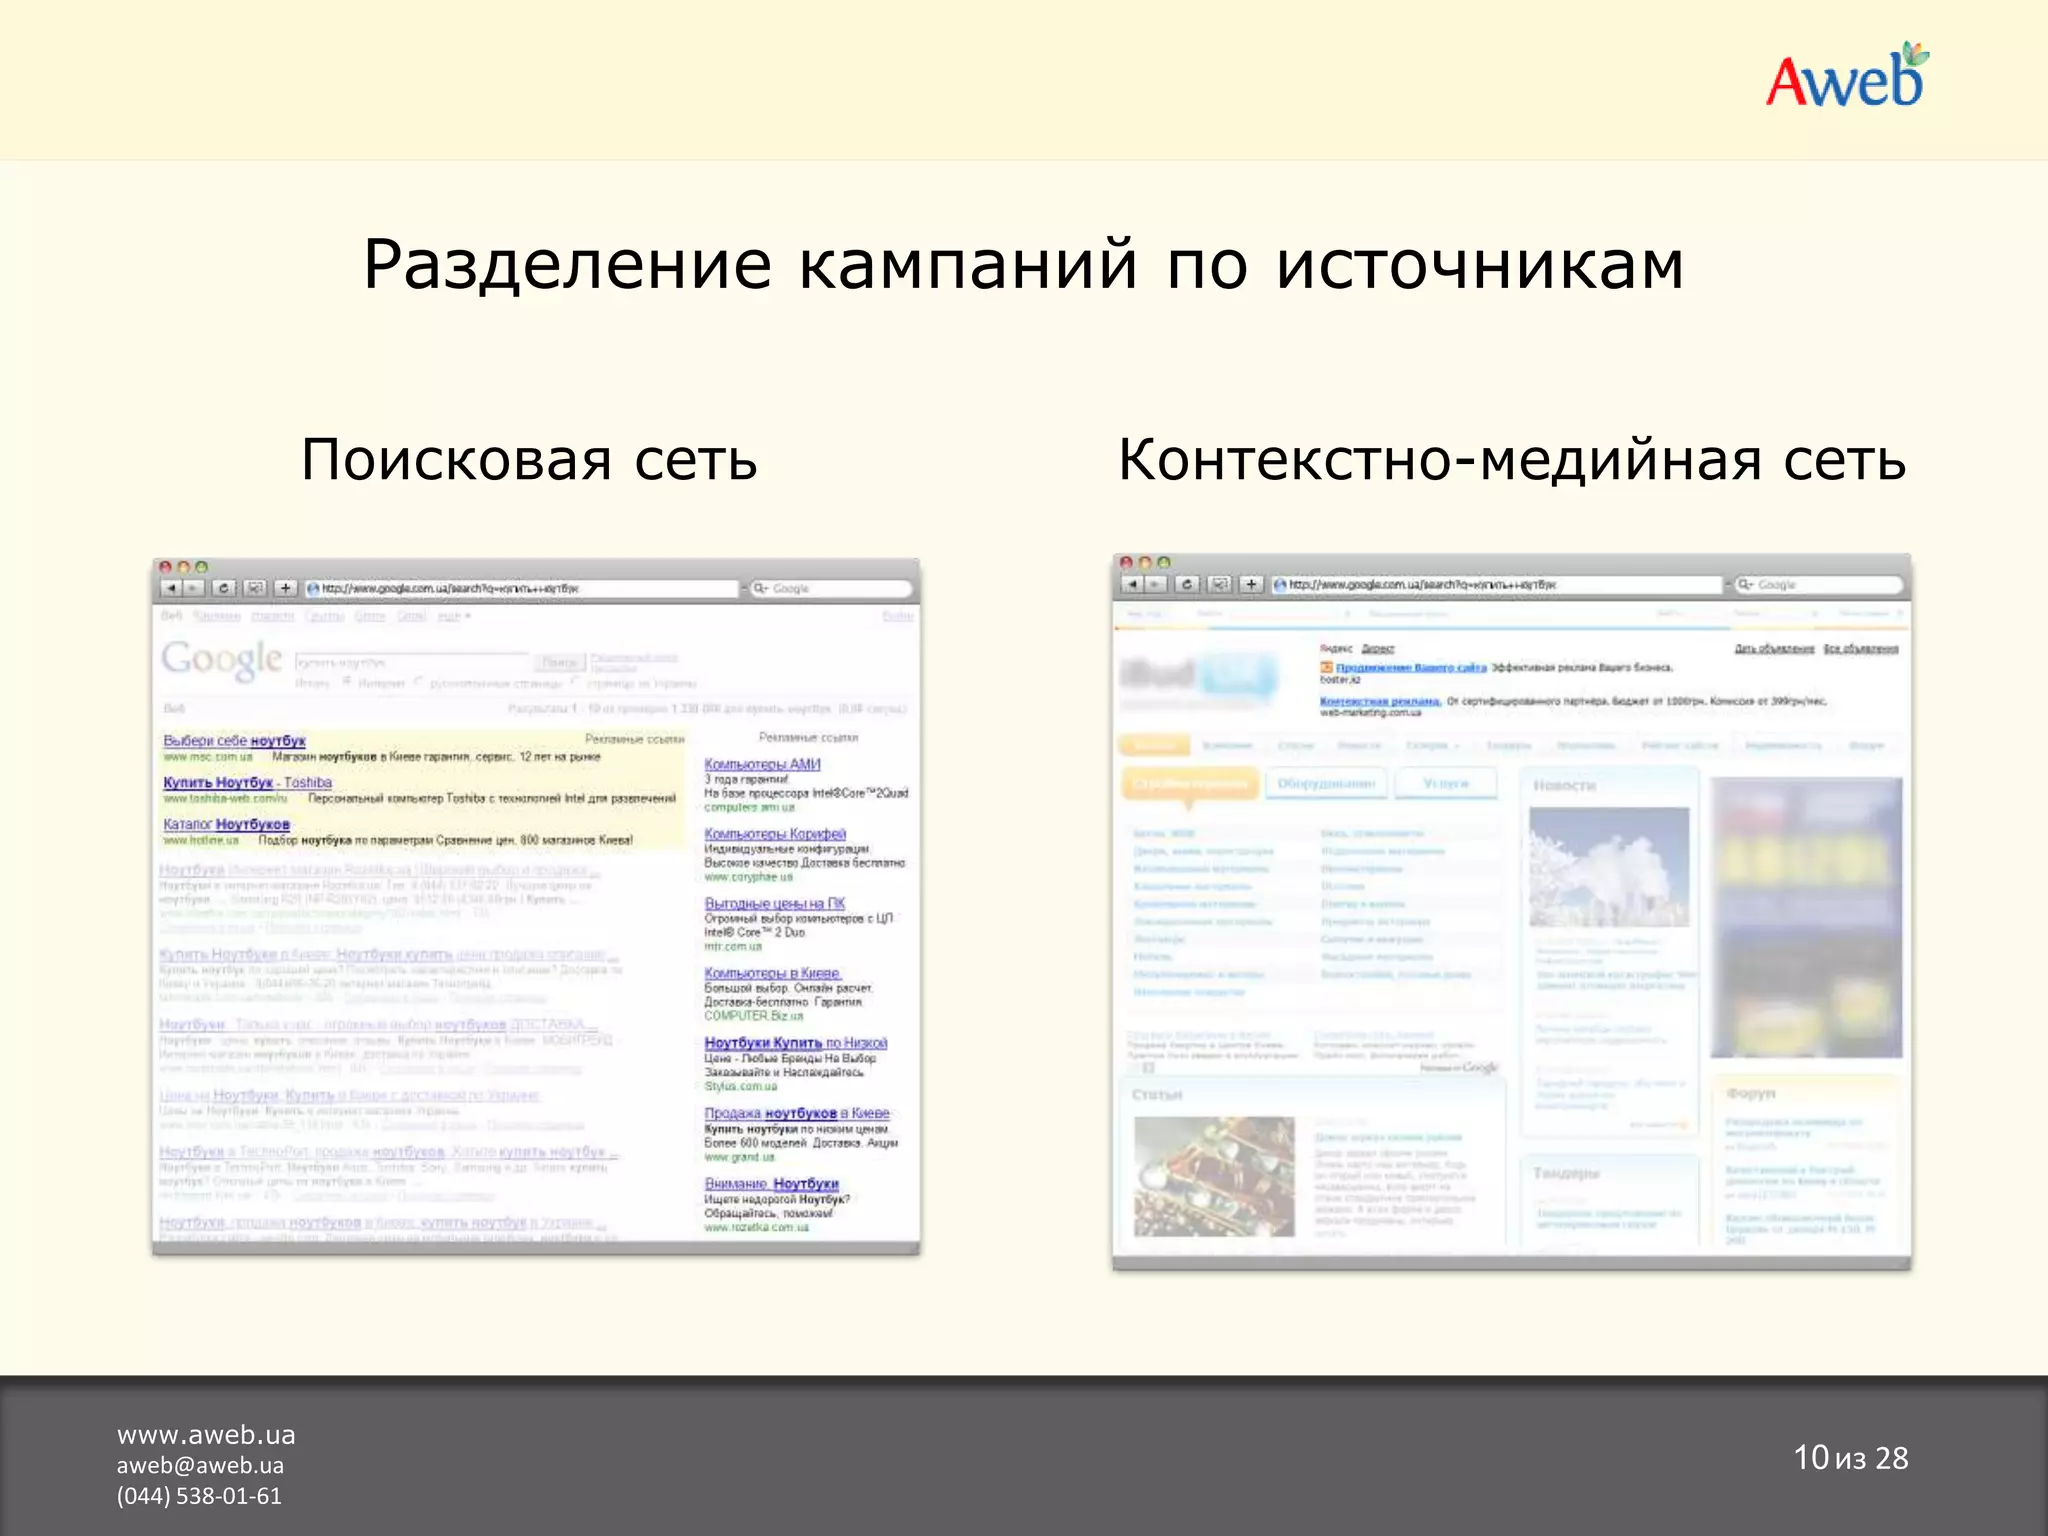This screenshot has width=2048, height=1536.
Task: Click the '10 из 28' slide counter
Action: click(1851, 1458)
